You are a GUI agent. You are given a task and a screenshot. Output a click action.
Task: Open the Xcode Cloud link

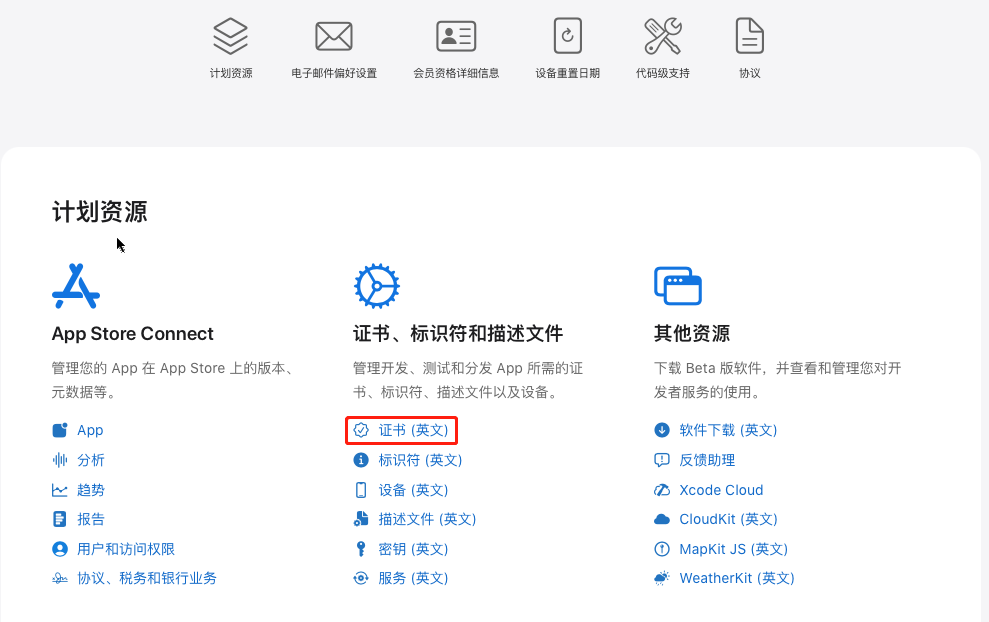tap(721, 490)
